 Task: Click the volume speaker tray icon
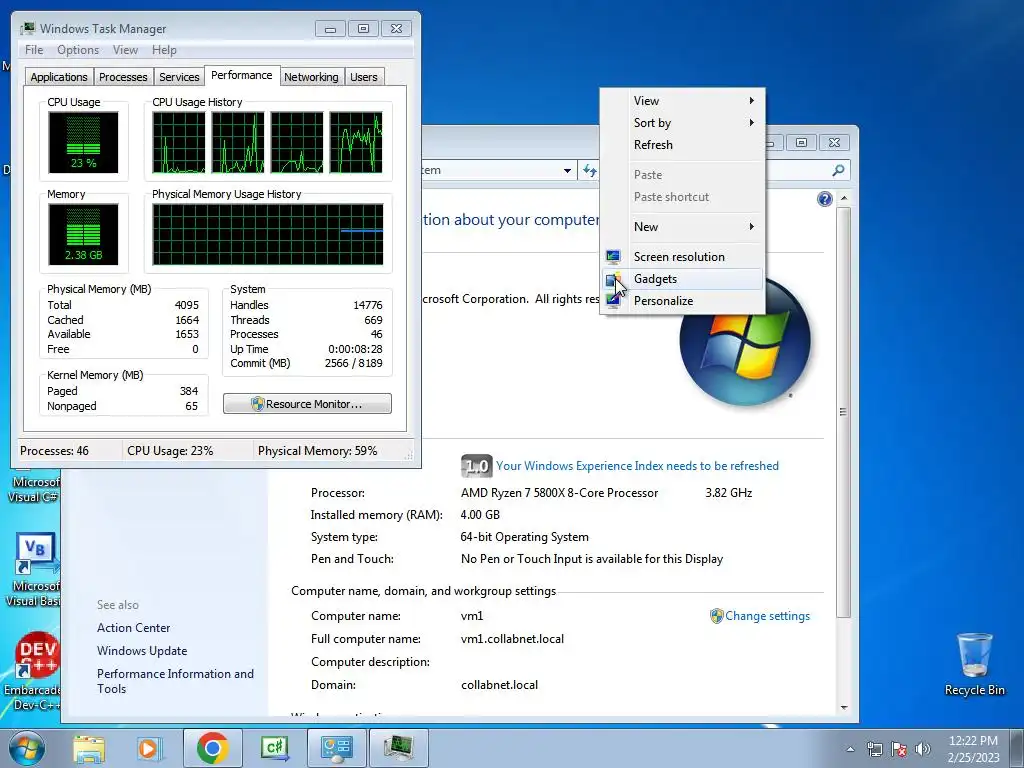[922, 749]
